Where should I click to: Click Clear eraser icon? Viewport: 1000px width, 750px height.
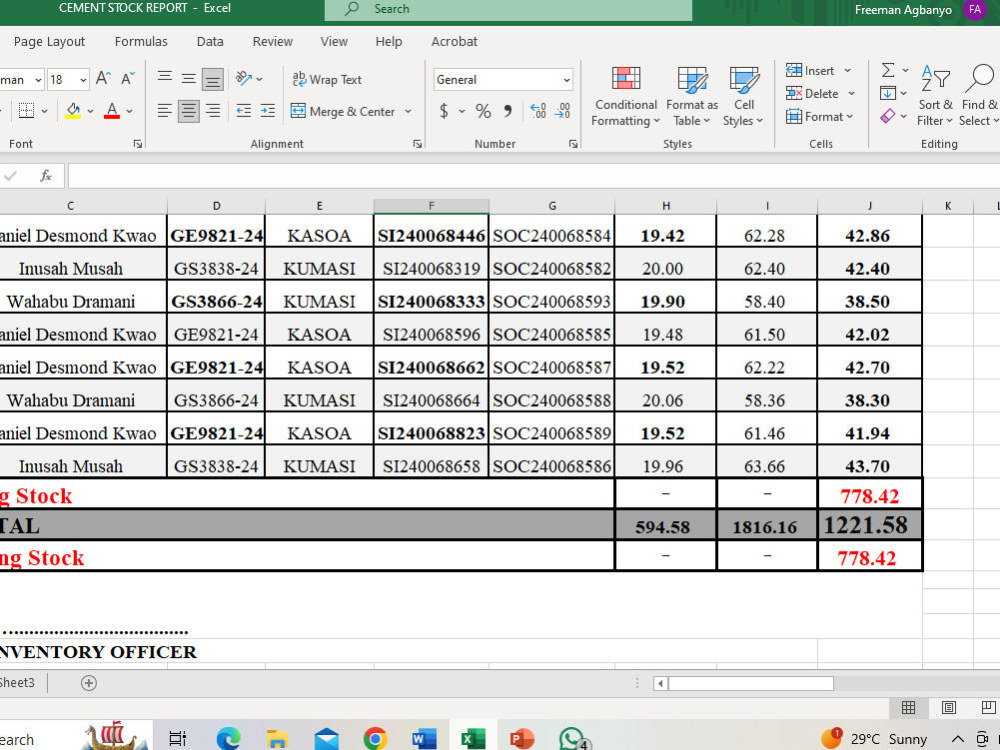888,116
